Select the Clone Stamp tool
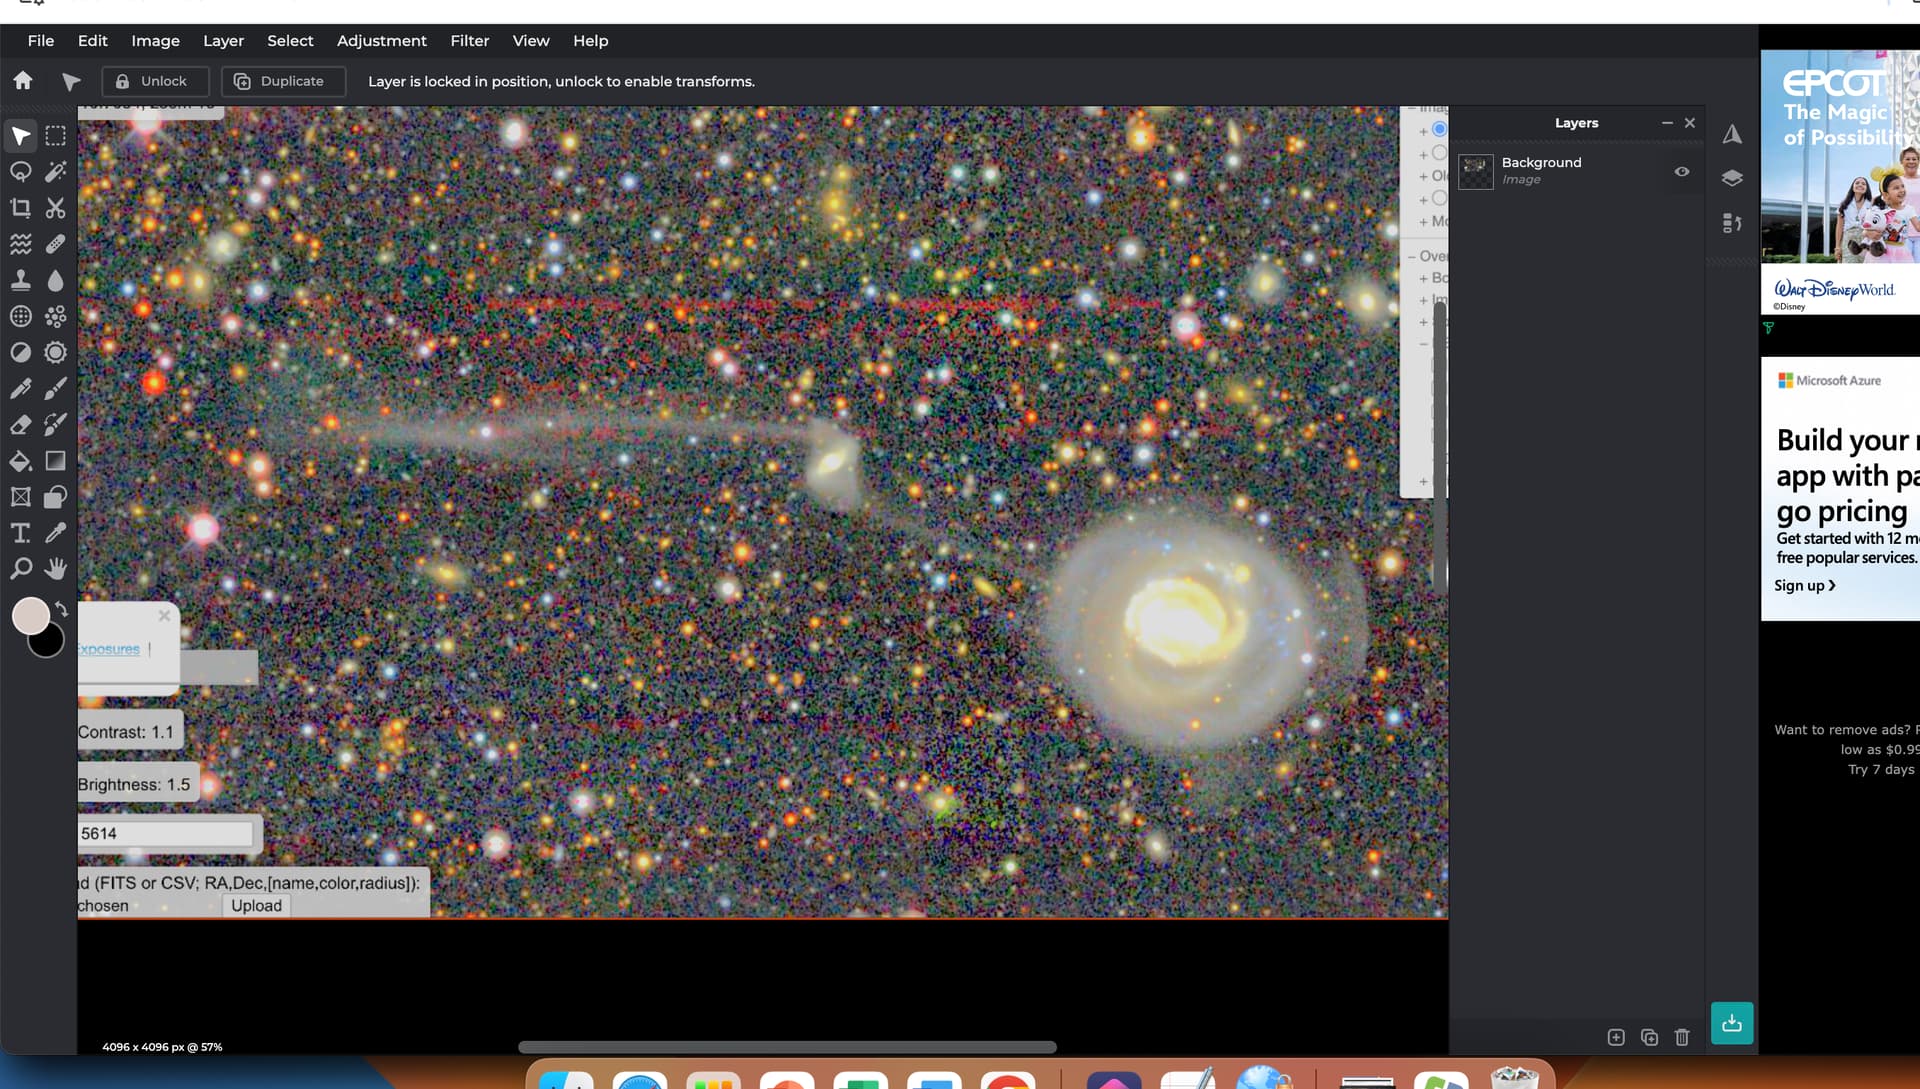Viewport: 1920px width, 1089px height. pos(20,280)
